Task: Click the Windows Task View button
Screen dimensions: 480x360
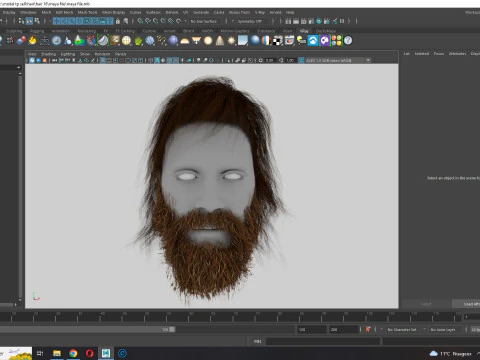Action: (40, 353)
